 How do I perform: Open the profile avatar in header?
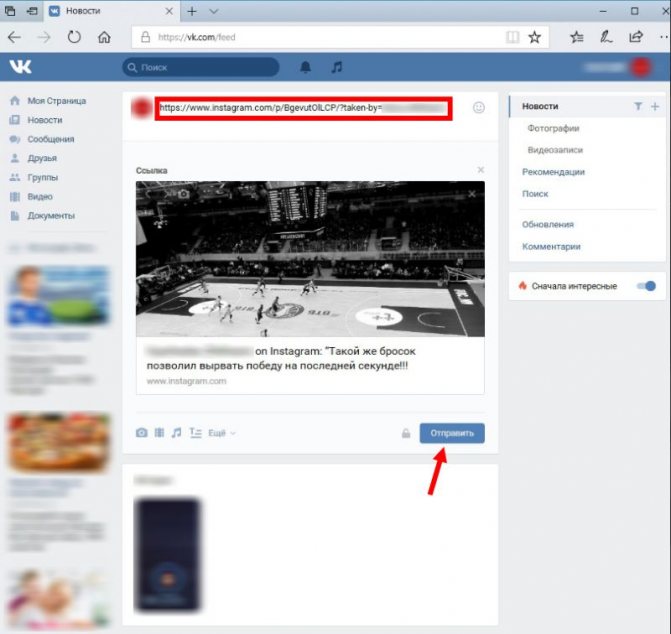click(640, 67)
